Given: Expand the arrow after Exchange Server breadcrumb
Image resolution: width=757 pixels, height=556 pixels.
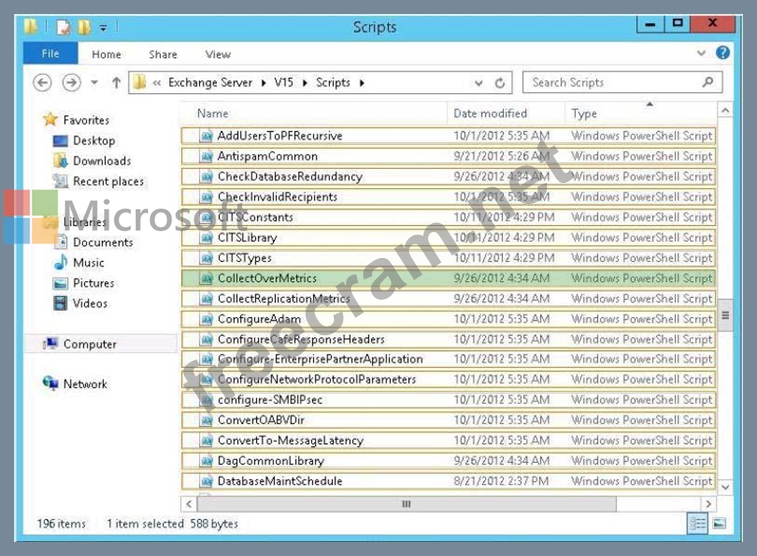Looking at the screenshot, I should pos(264,83).
